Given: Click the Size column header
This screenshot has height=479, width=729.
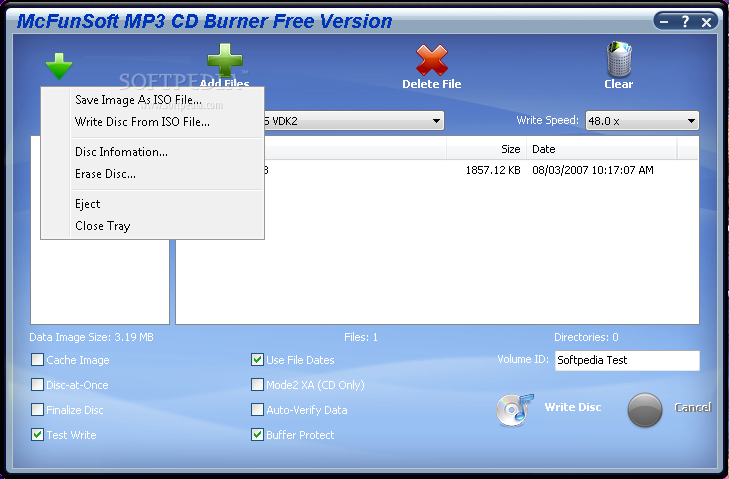Looking at the screenshot, I should 486,149.
